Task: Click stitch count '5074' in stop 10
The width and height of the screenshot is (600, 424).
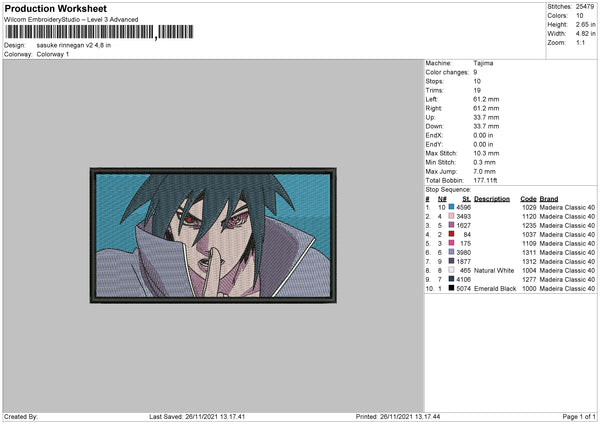Action: pyautogui.click(x=464, y=289)
